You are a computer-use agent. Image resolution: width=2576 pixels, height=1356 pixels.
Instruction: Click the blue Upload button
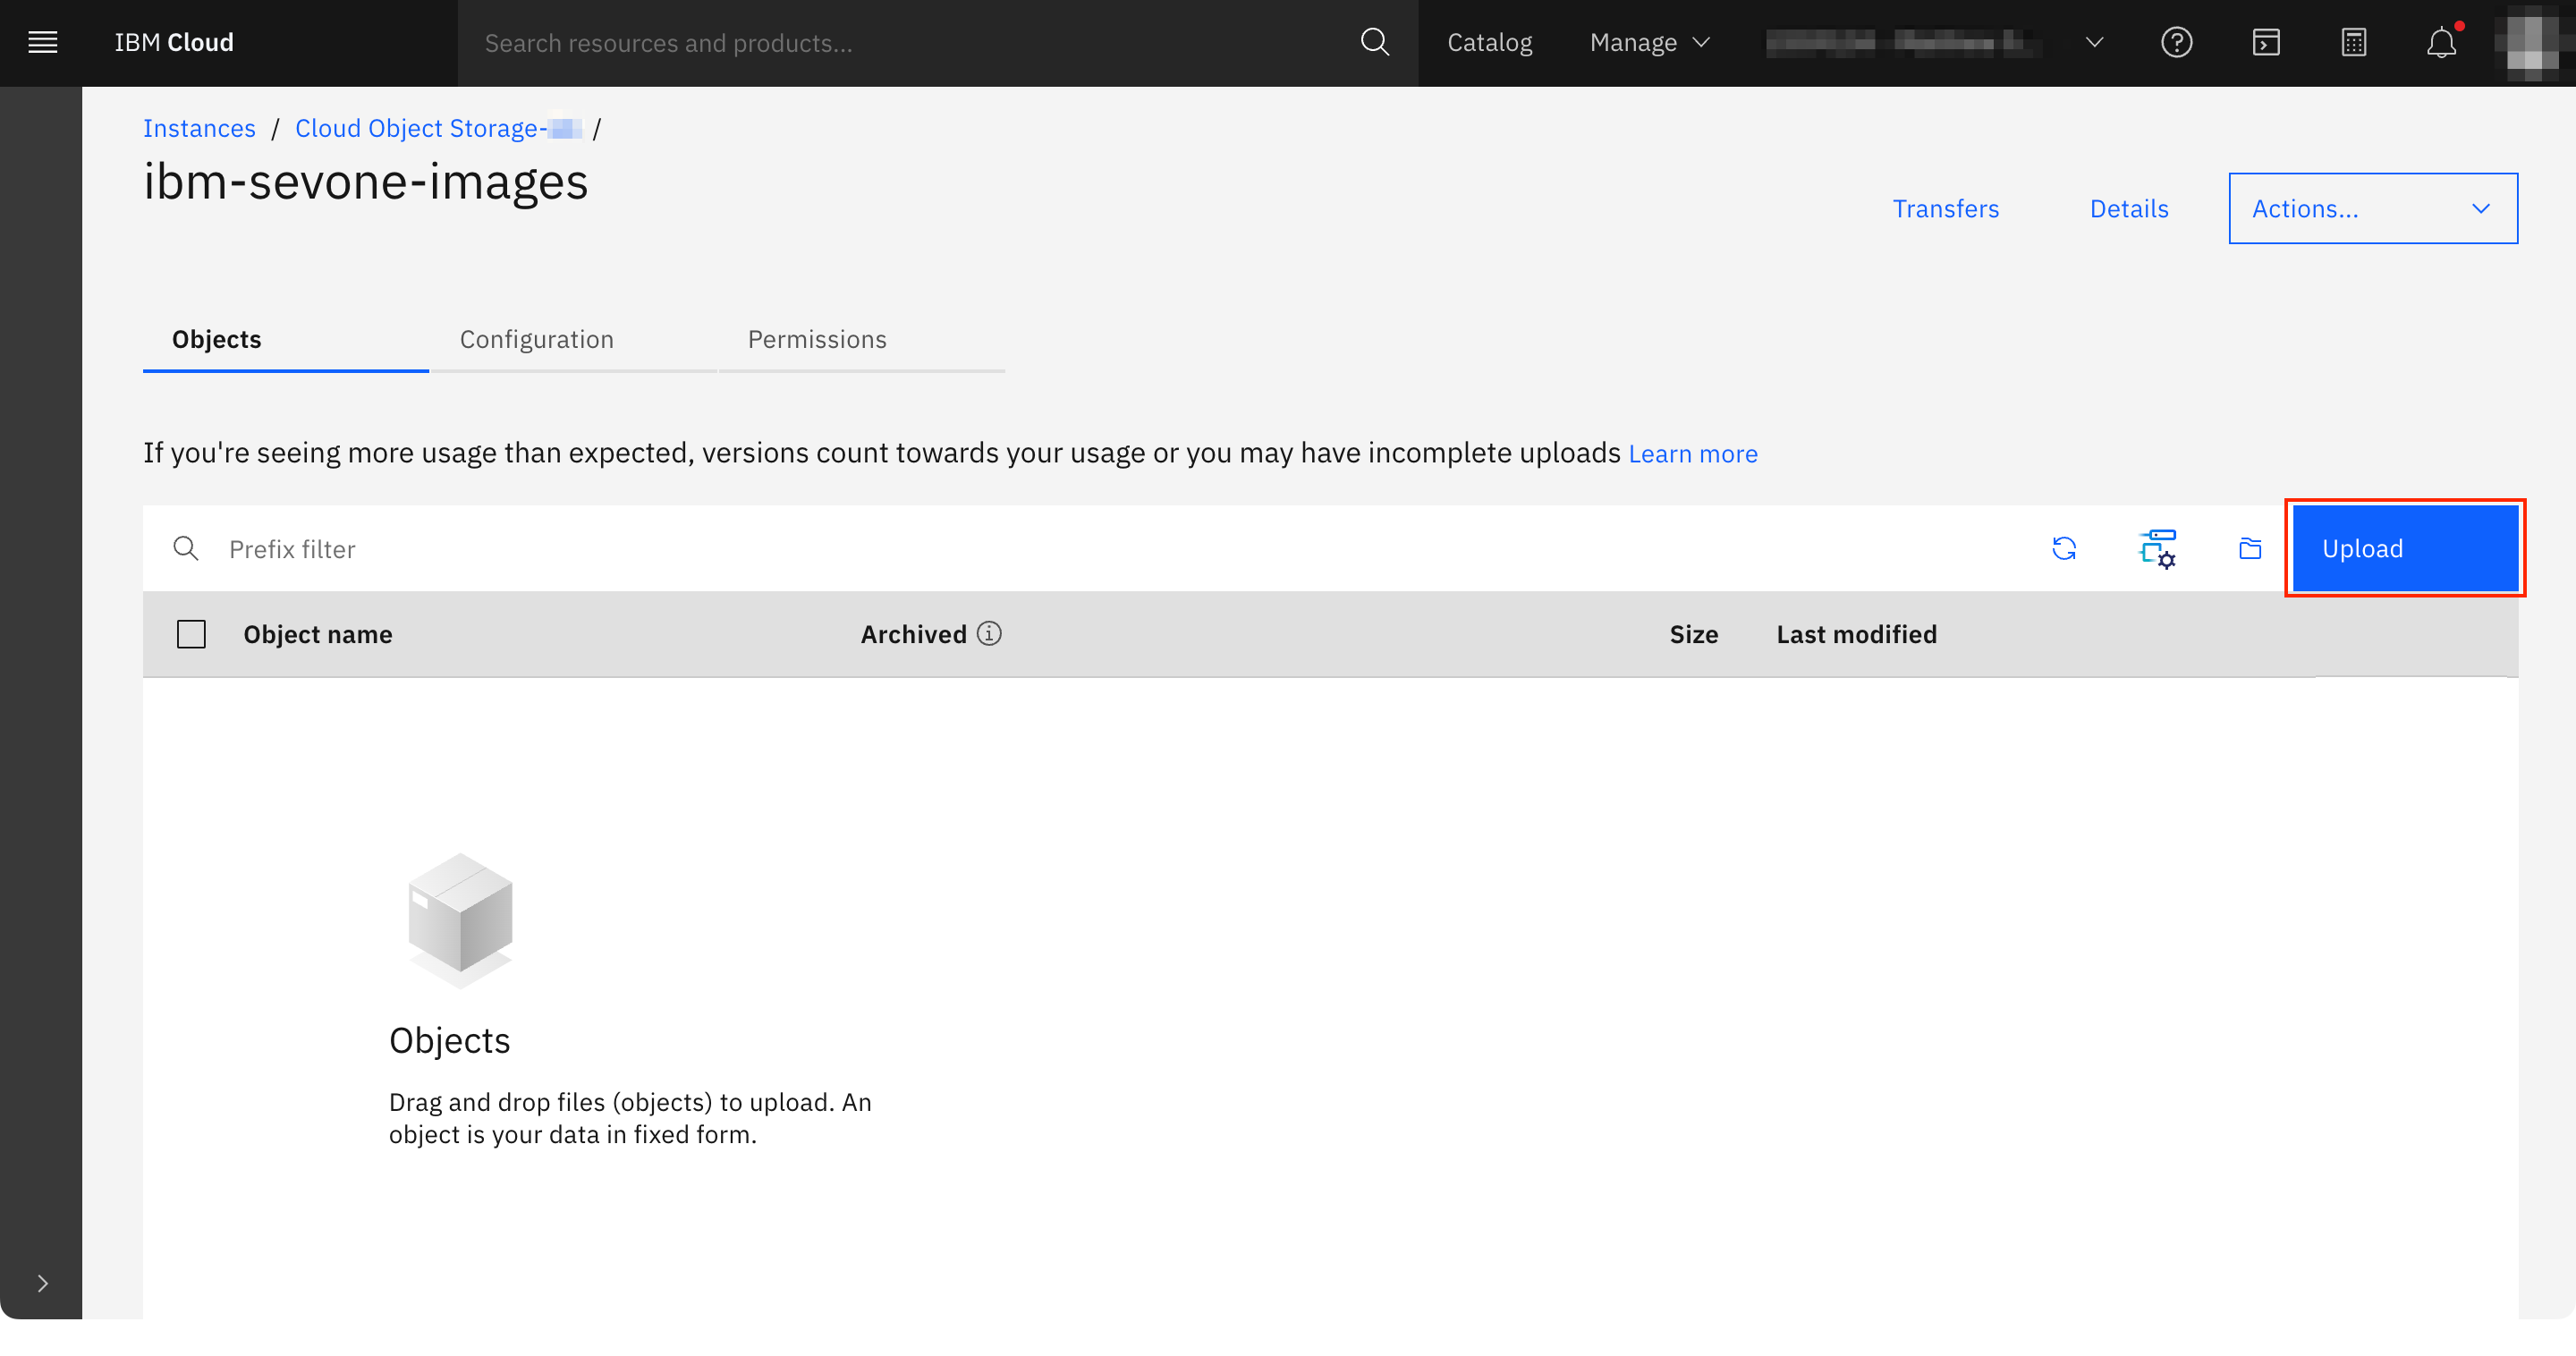pos(2404,549)
